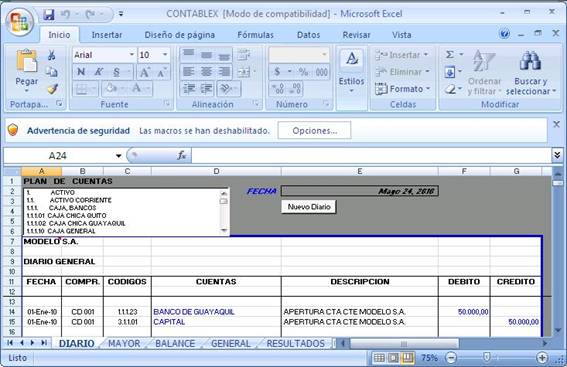Click the AutoSum sigma icon
Image resolution: width=567 pixels, height=367 pixels.
tap(449, 55)
